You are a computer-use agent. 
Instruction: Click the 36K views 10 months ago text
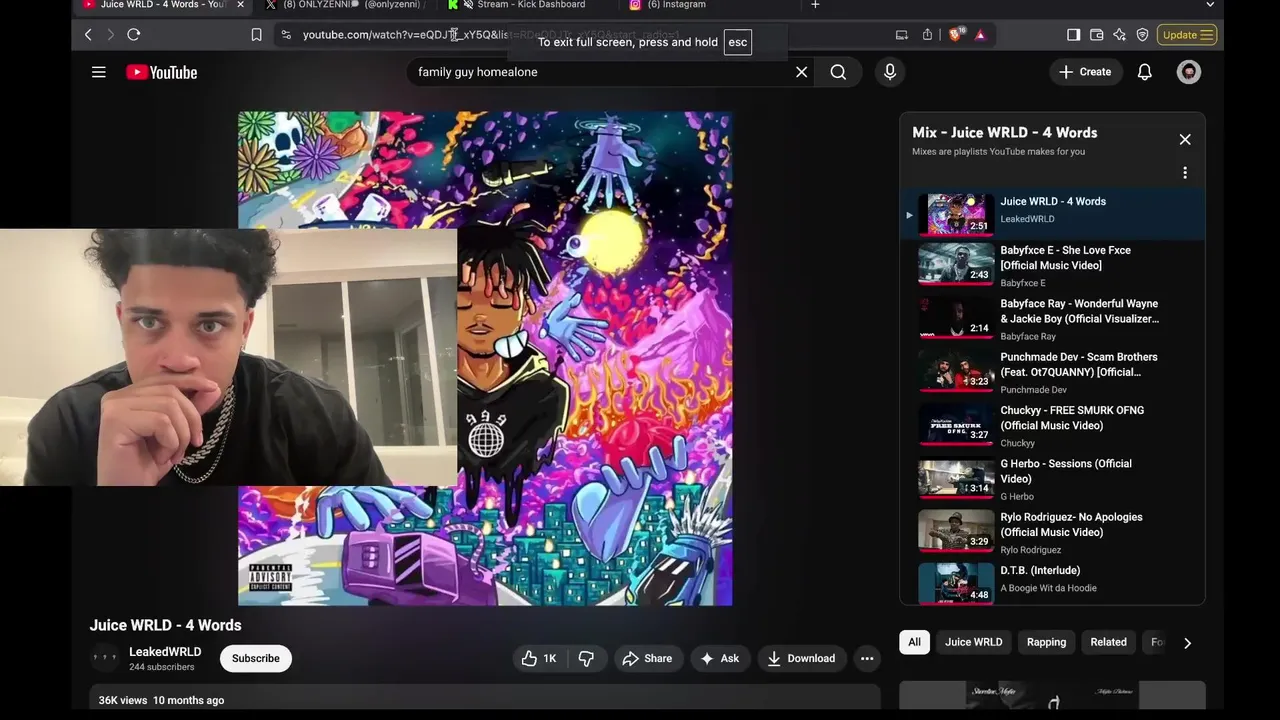[x=161, y=700]
